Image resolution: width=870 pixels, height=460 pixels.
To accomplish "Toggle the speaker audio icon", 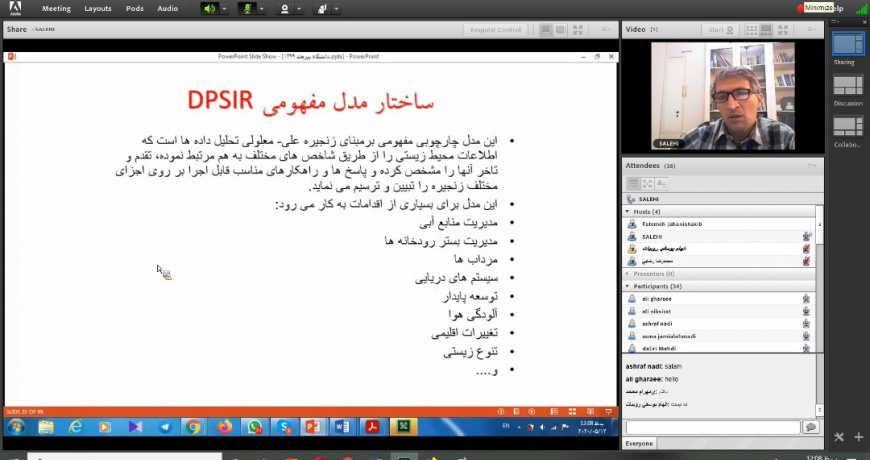I will point(210,9).
